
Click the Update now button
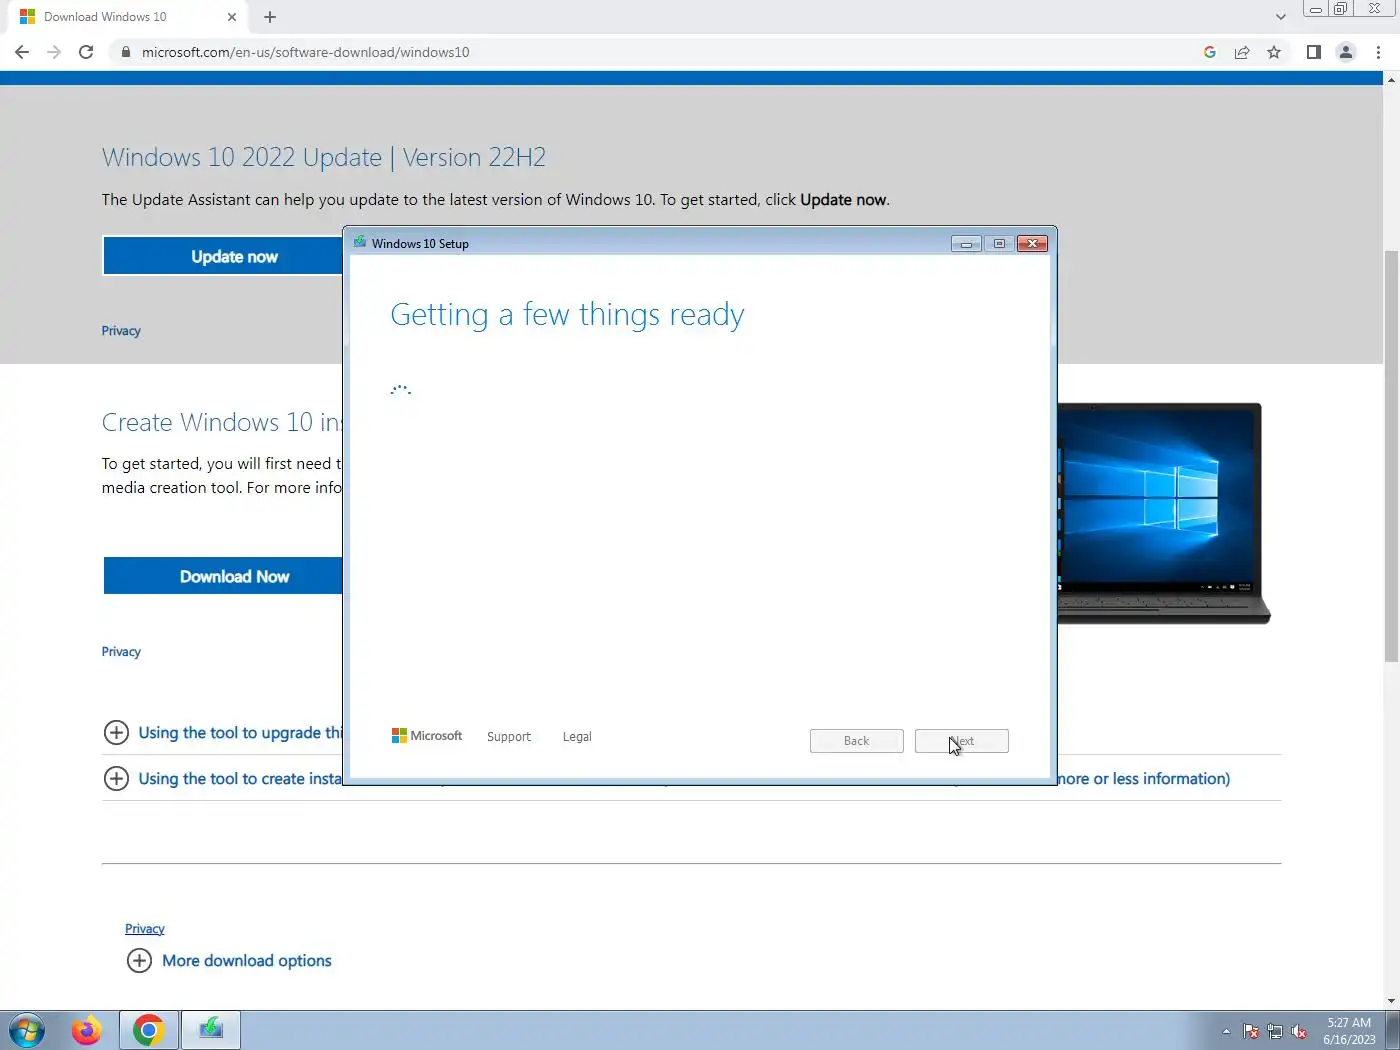pyautogui.click(x=223, y=256)
